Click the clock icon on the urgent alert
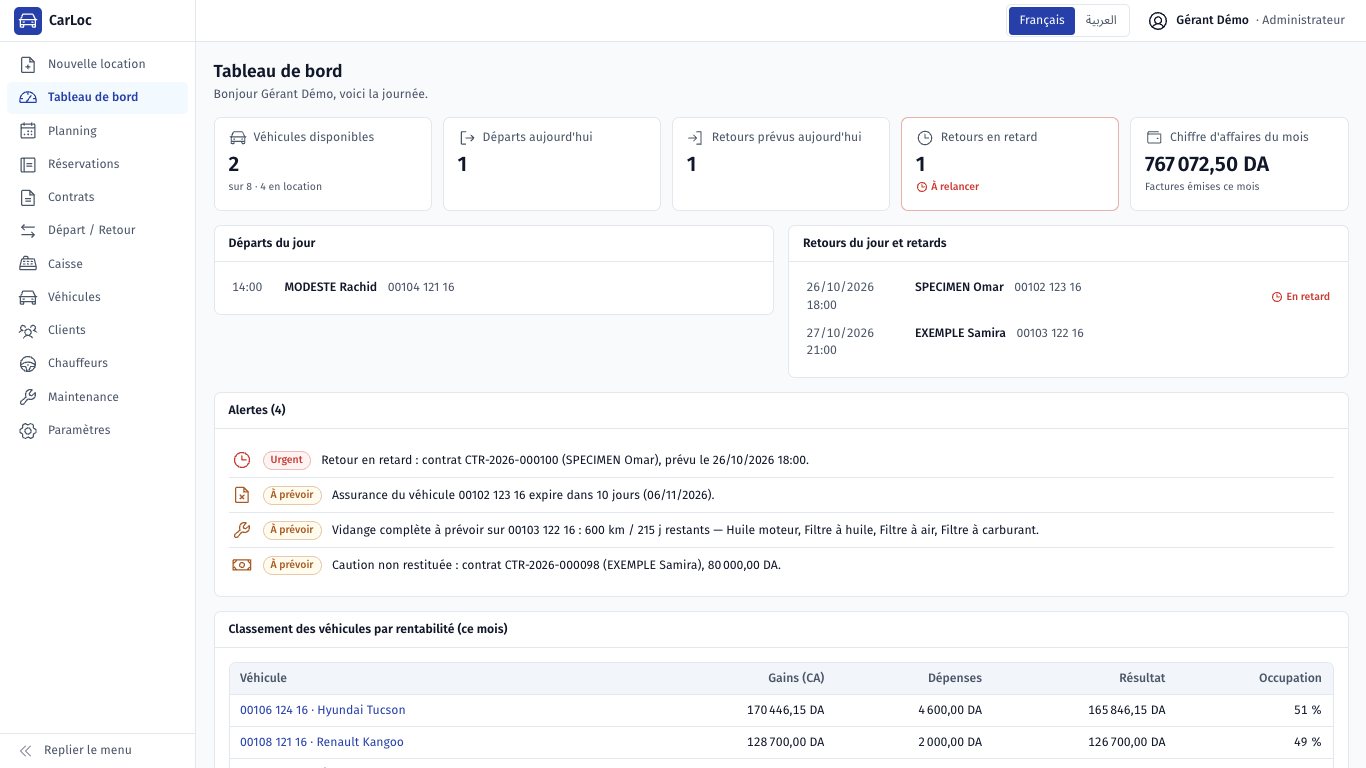The width and height of the screenshot is (1366, 768). pyautogui.click(x=242, y=460)
